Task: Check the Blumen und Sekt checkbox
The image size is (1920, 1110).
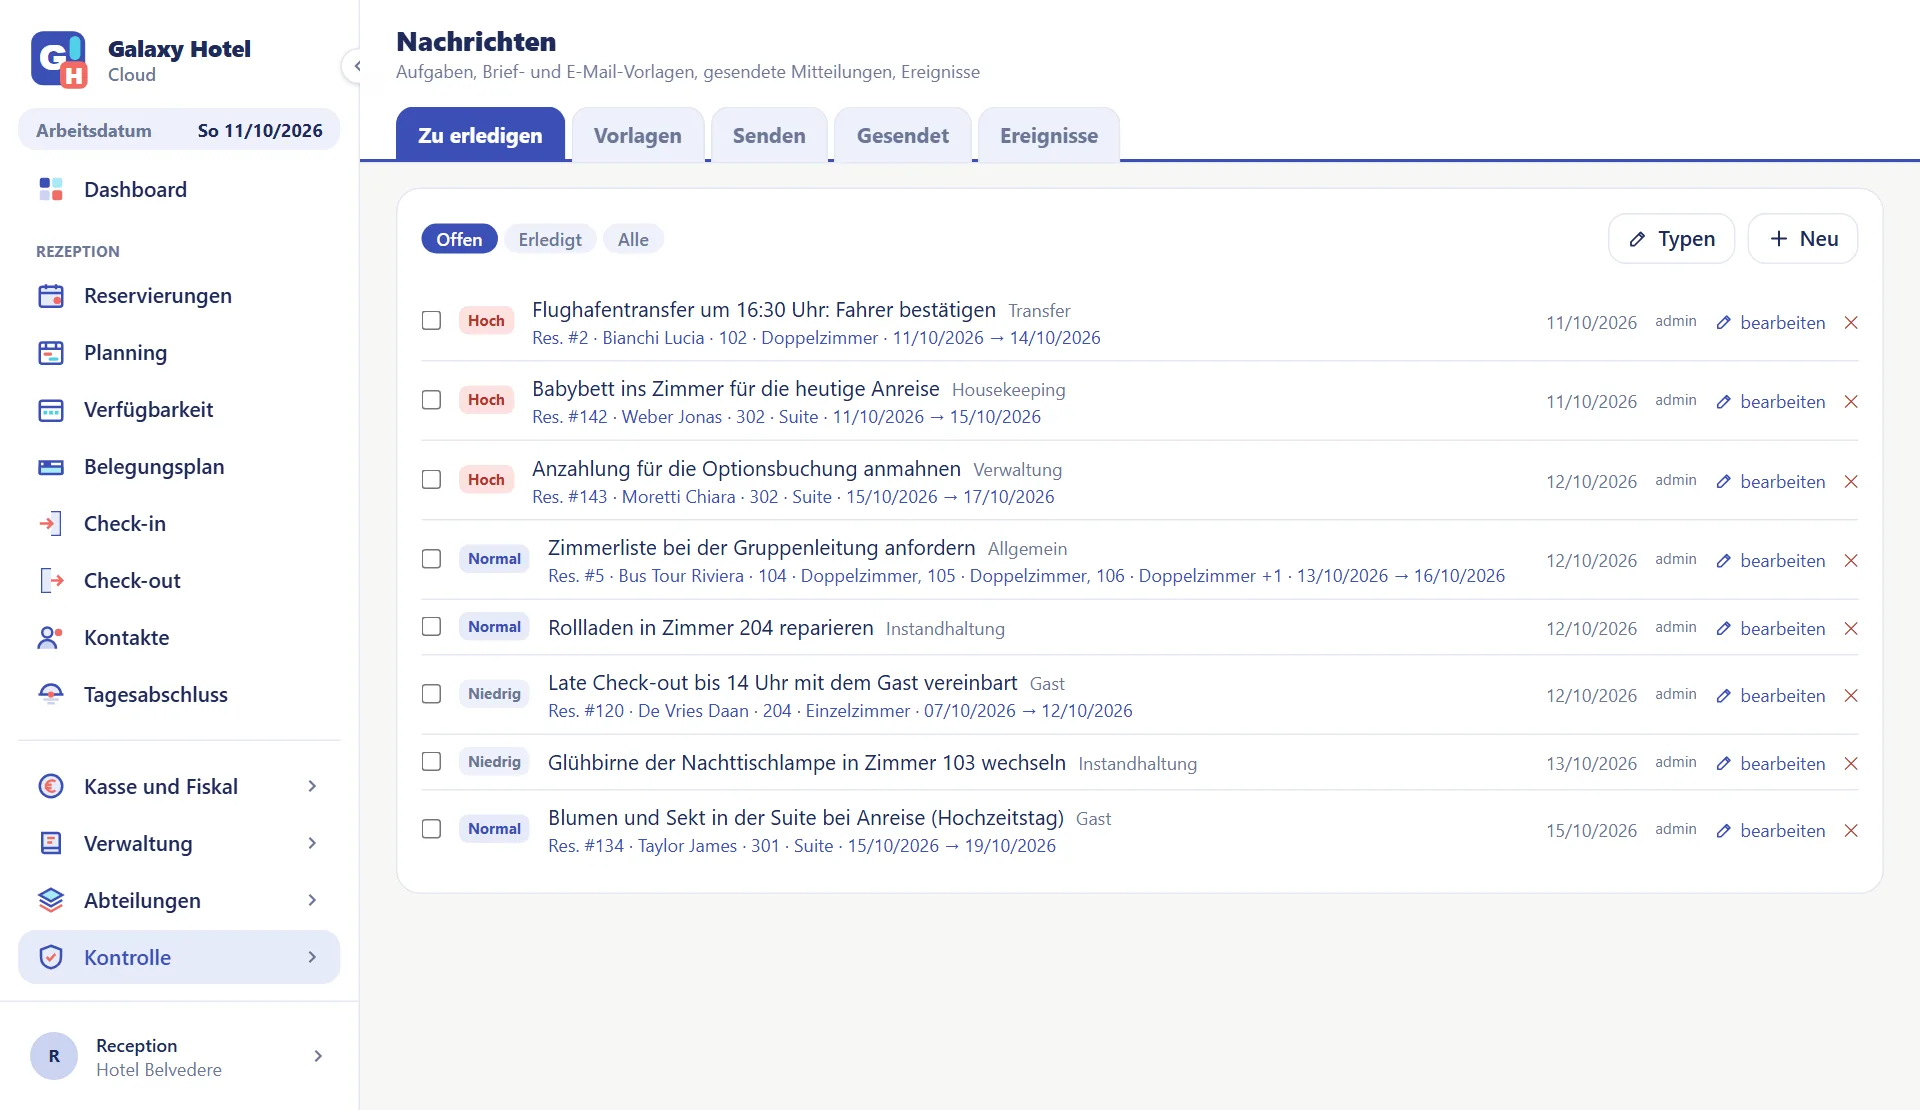Action: coord(431,829)
